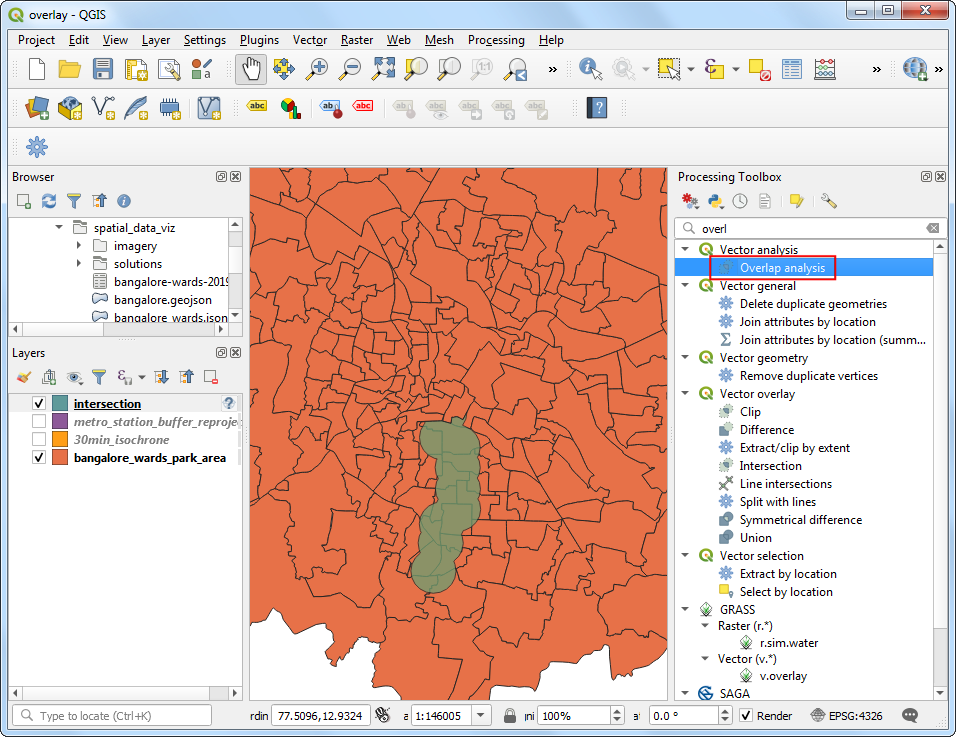Open processing History via clock icon

point(739,201)
